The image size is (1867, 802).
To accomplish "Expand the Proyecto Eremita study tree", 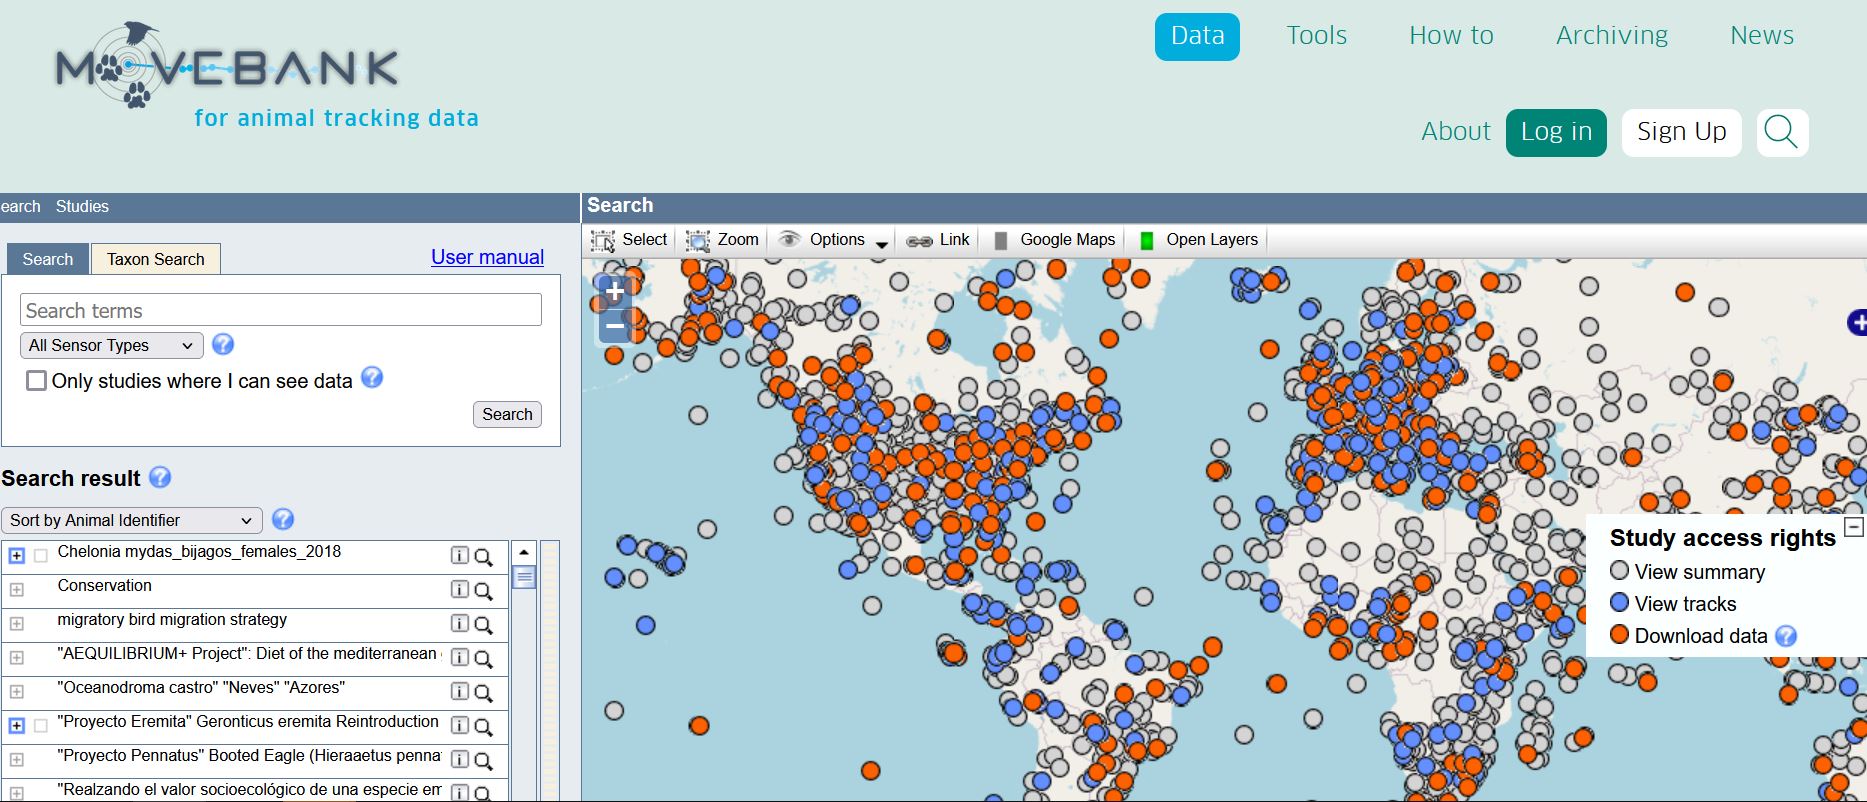I will [16, 725].
